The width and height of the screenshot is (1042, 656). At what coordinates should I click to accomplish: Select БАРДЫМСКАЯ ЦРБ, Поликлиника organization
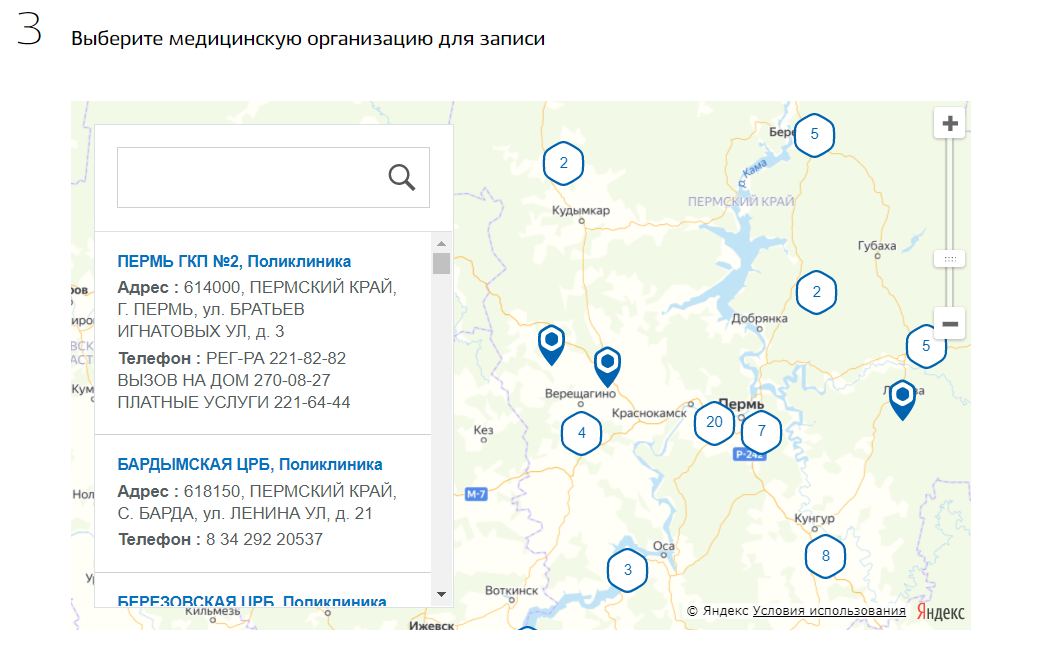point(249,465)
